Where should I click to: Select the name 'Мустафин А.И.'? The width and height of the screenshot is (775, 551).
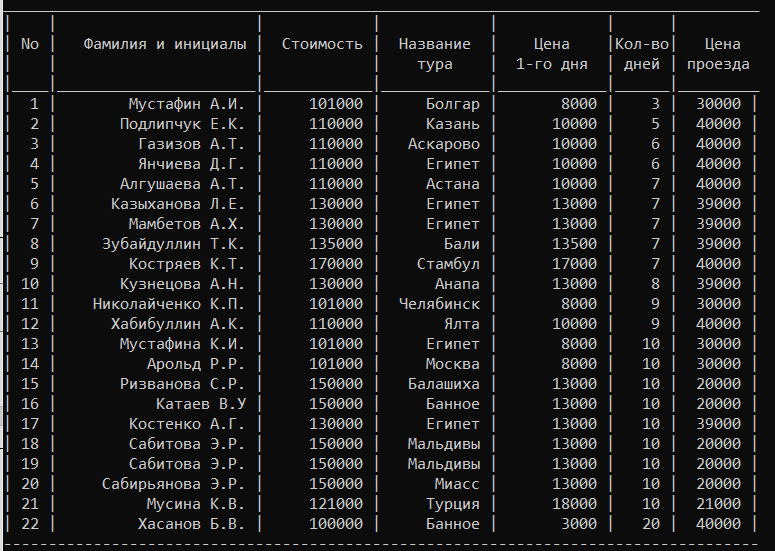point(187,104)
